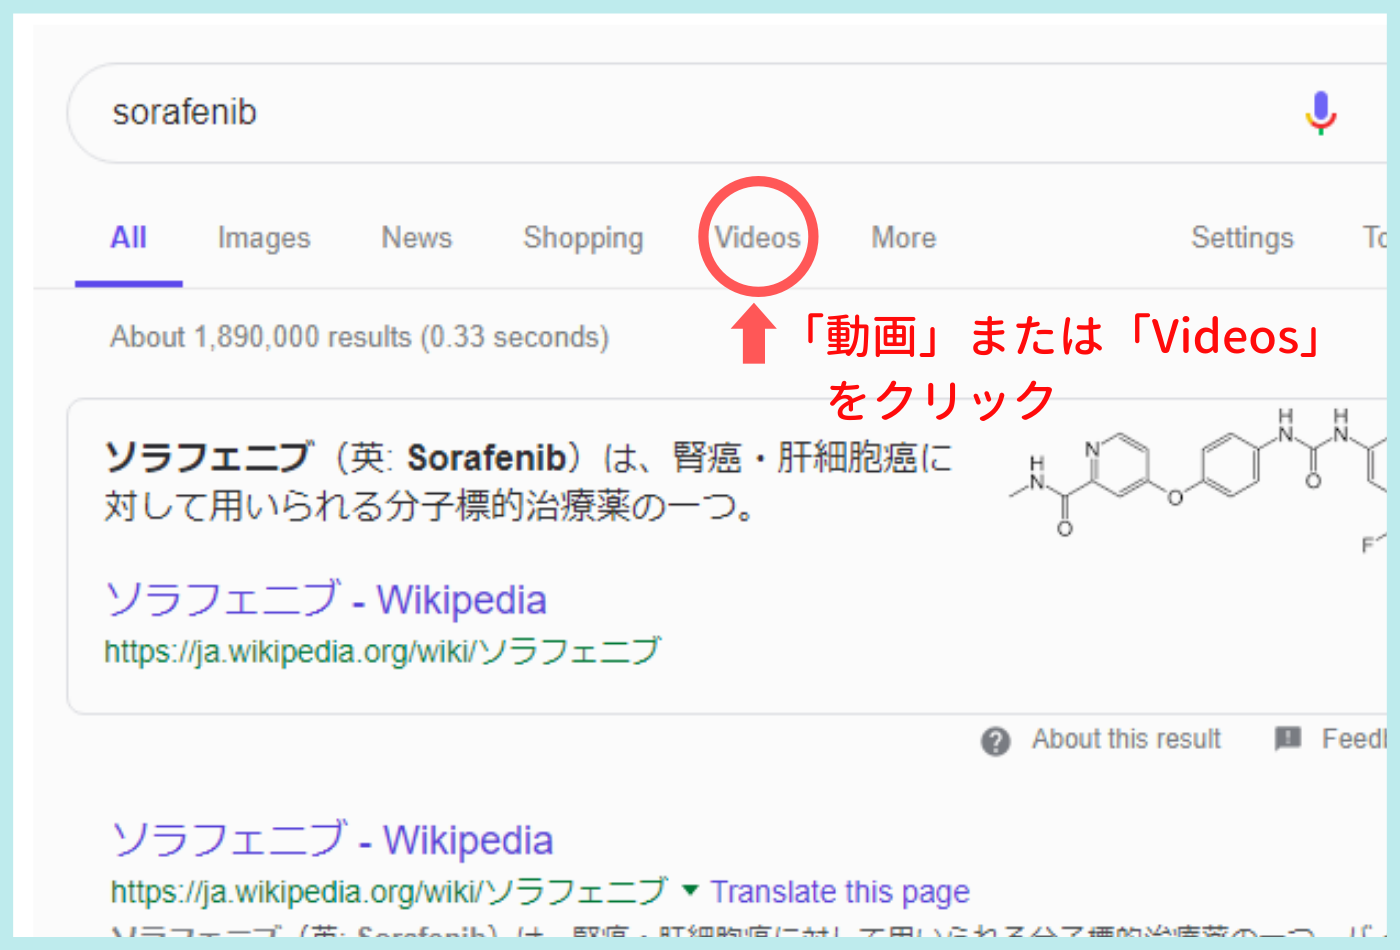Image resolution: width=1400 pixels, height=950 pixels.
Task: Open the sorafenib chemical structure image
Action: coord(1200,480)
